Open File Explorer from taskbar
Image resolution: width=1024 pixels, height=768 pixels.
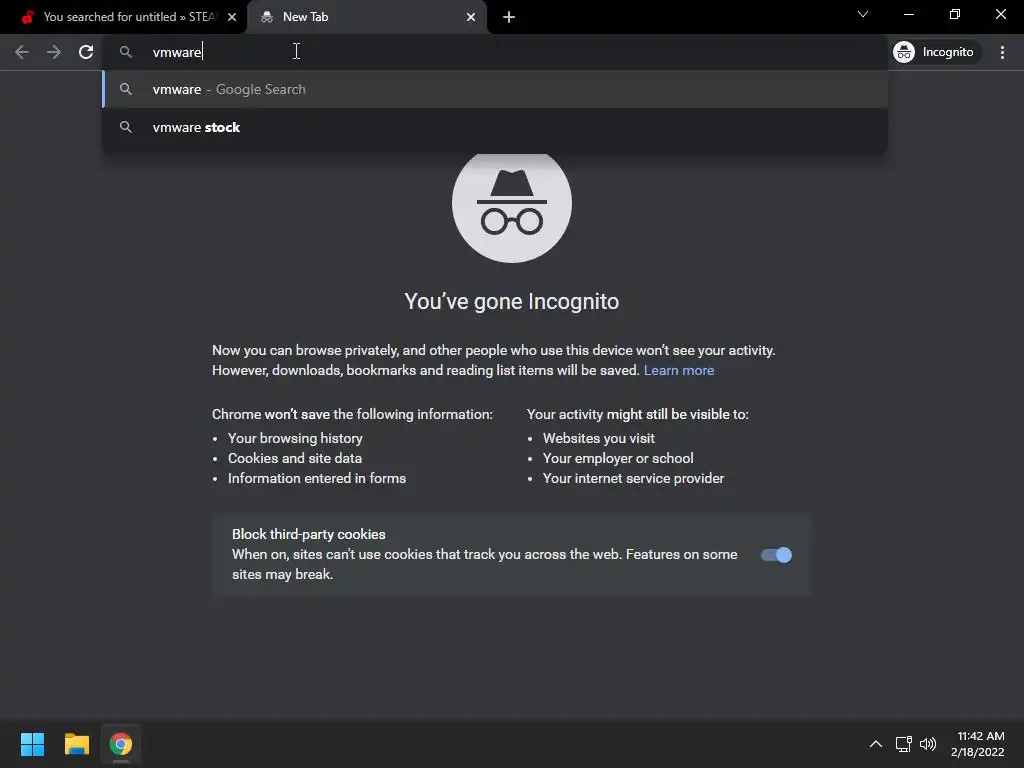coord(76,744)
